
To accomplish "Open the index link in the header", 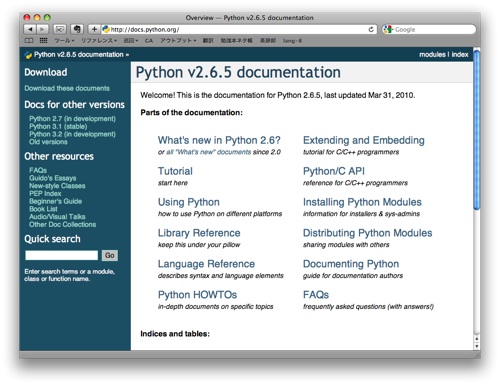I will pyautogui.click(x=460, y=54).
